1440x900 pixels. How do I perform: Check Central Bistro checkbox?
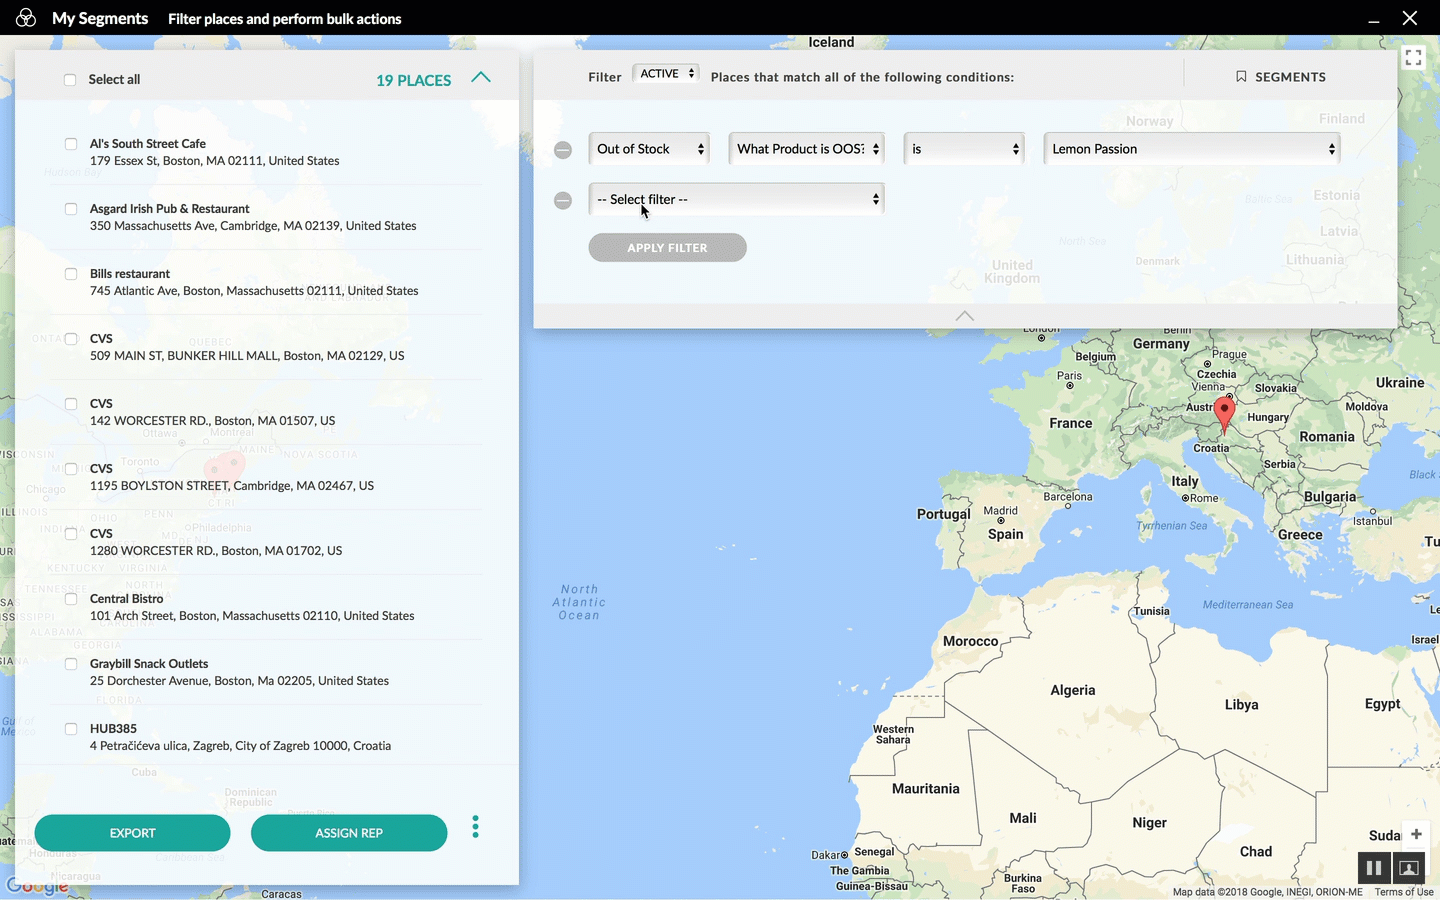click(x=71, y=599)
